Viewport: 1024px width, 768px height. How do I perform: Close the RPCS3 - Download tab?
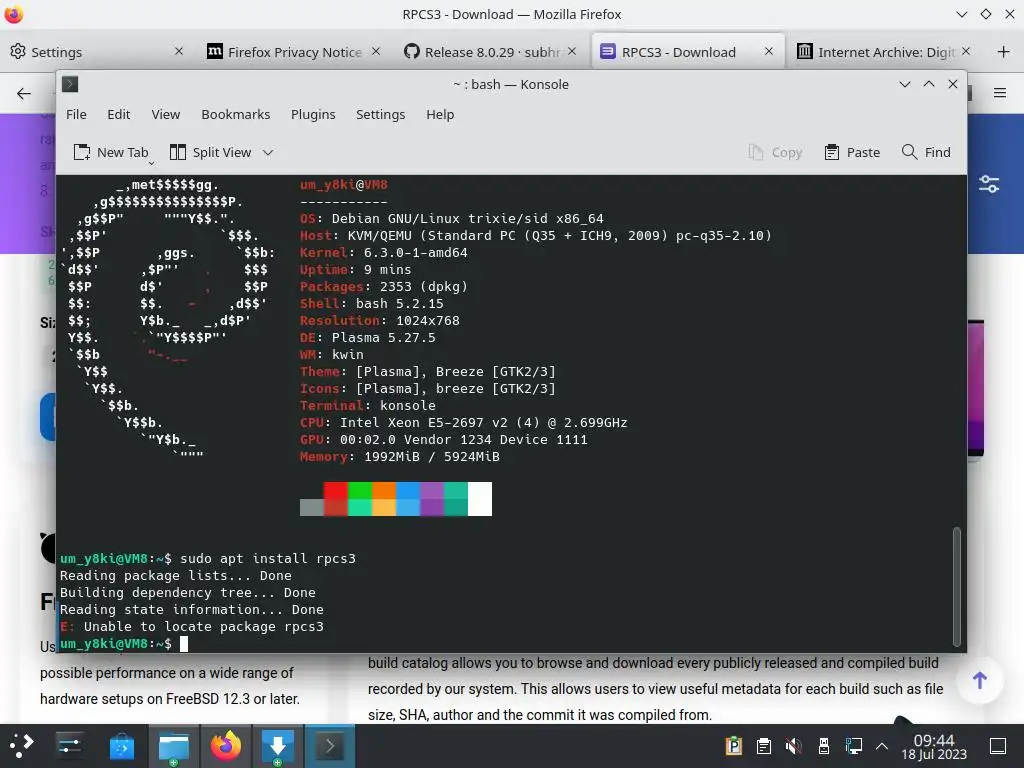tap(769, 51)
